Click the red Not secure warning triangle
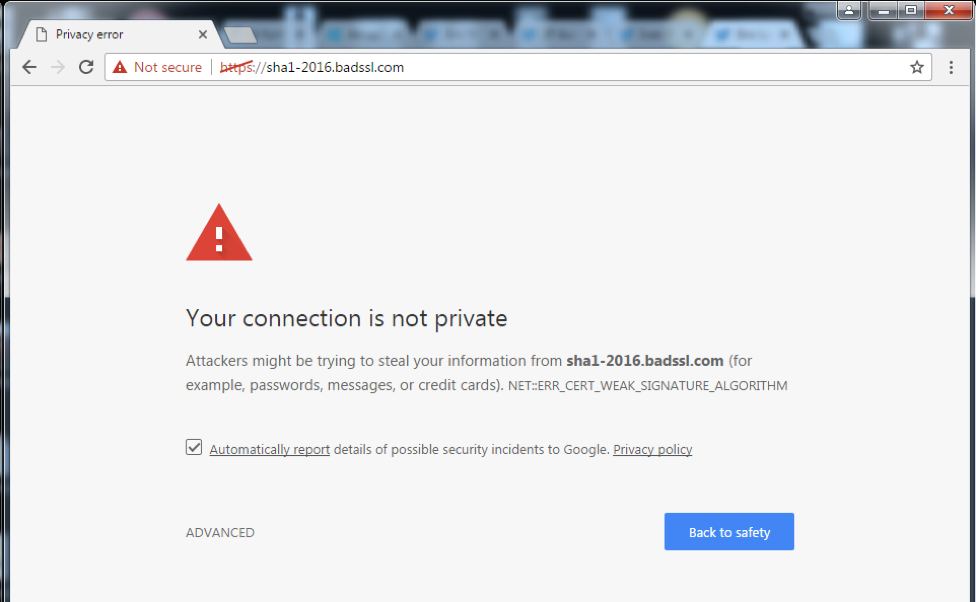Screen dimensions: 976x602 [x=120, y=67]
